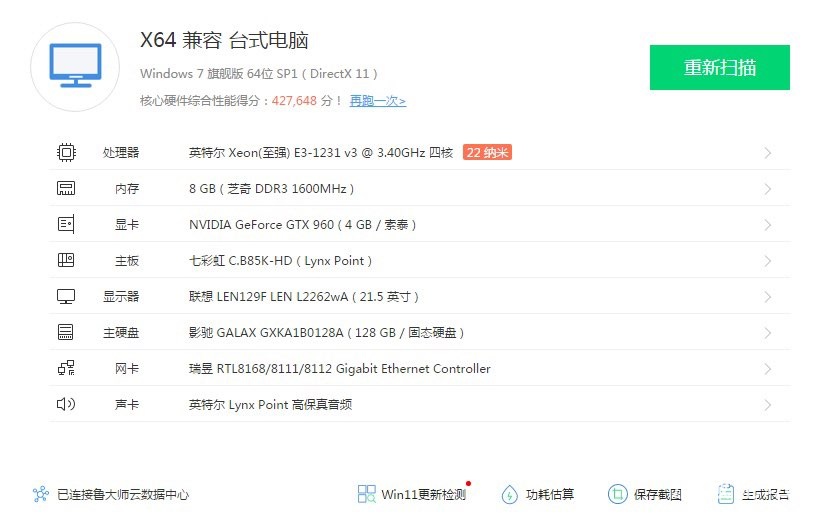Click the power estimate droplet icon
This screenshot has width=820, height=530.
tap(509, 494)
